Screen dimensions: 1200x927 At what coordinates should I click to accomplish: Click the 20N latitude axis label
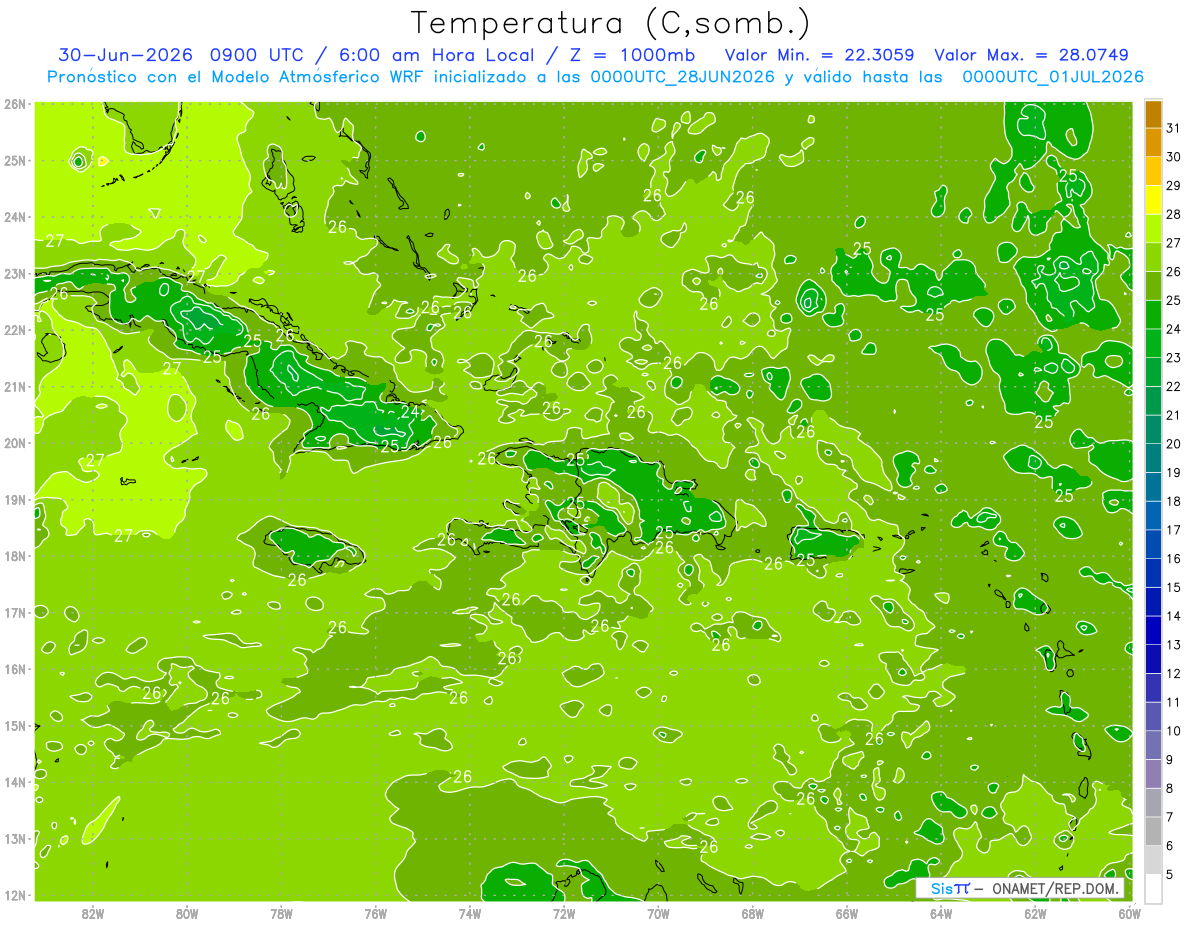15,443
